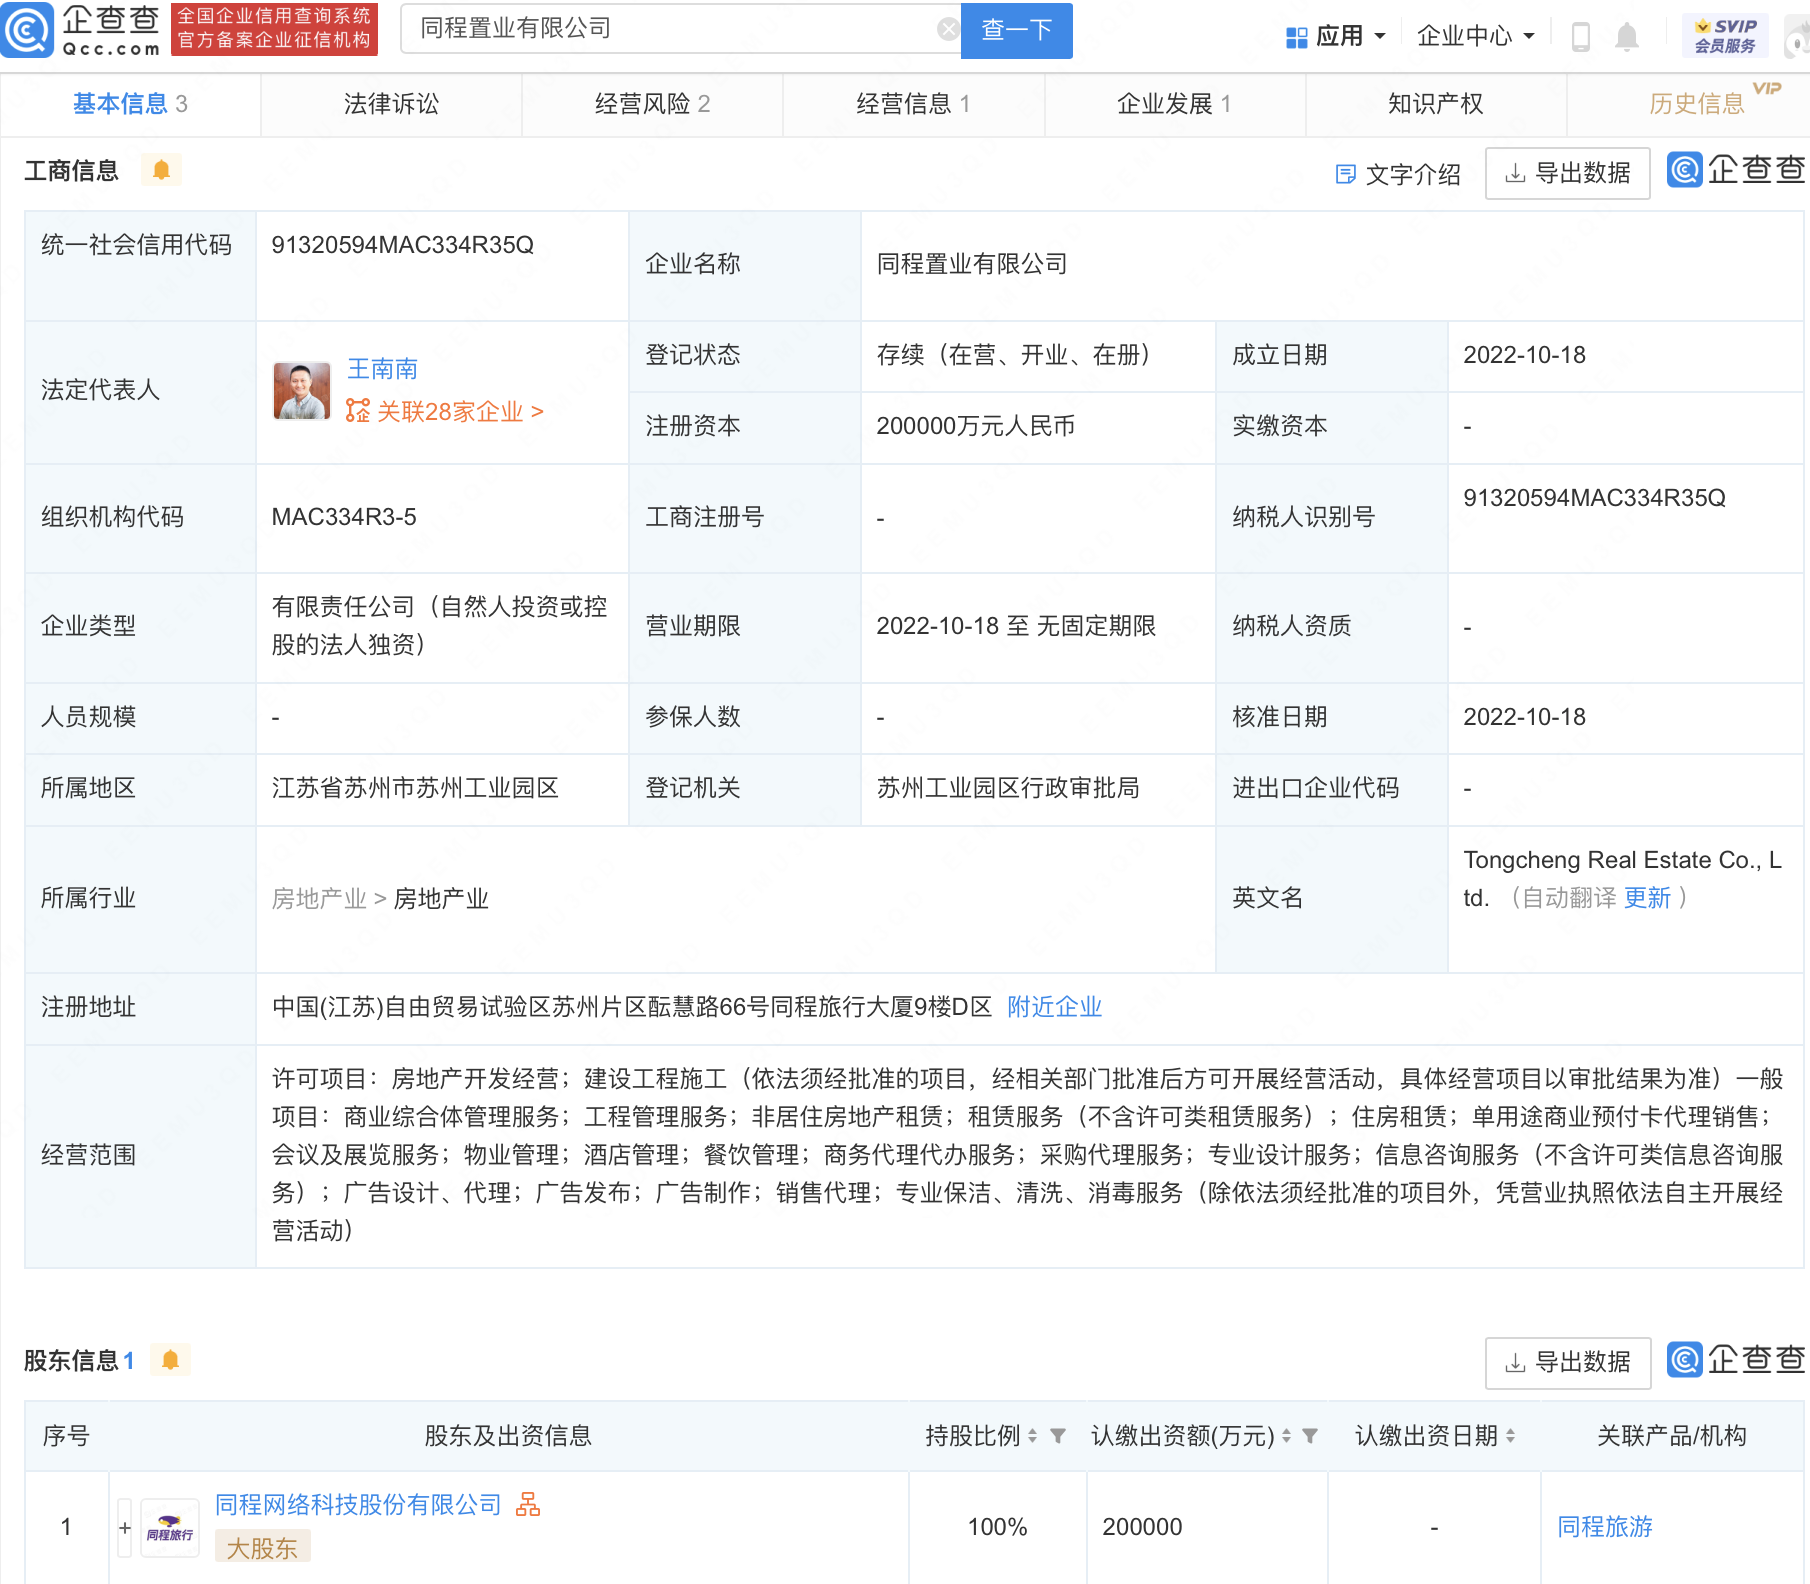Open shareholder 同程网络科技股份有限公司 link

(x=358, y=1504)
